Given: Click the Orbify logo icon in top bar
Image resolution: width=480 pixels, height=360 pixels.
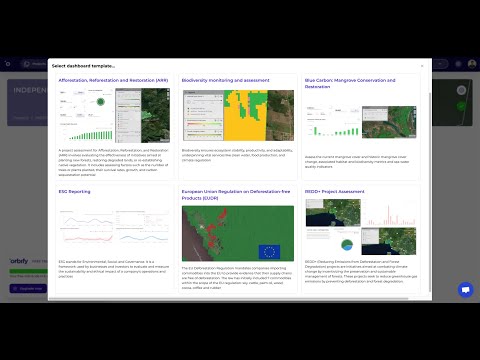Looking at the screenshot, I should tap(8, 64).
